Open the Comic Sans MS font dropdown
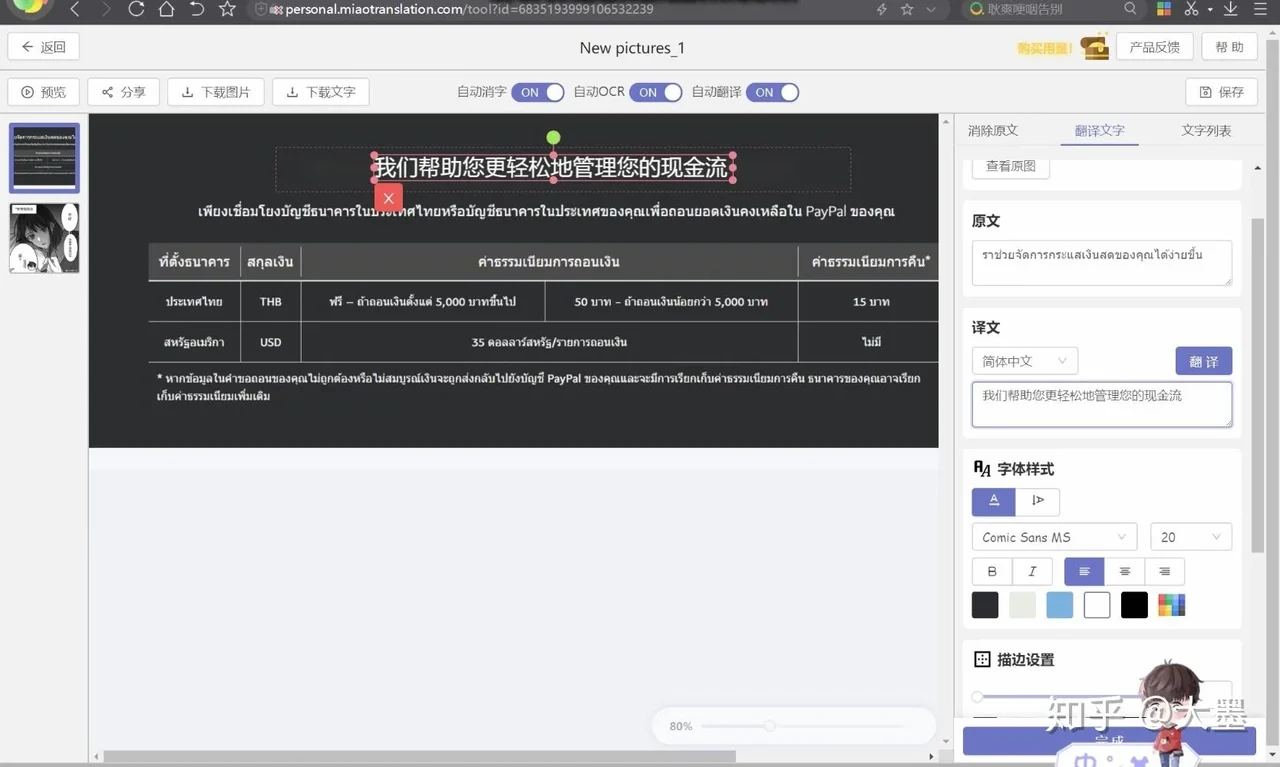Image resolution: width=1280 pixels, height=767 pixels. pos(1055,537)
